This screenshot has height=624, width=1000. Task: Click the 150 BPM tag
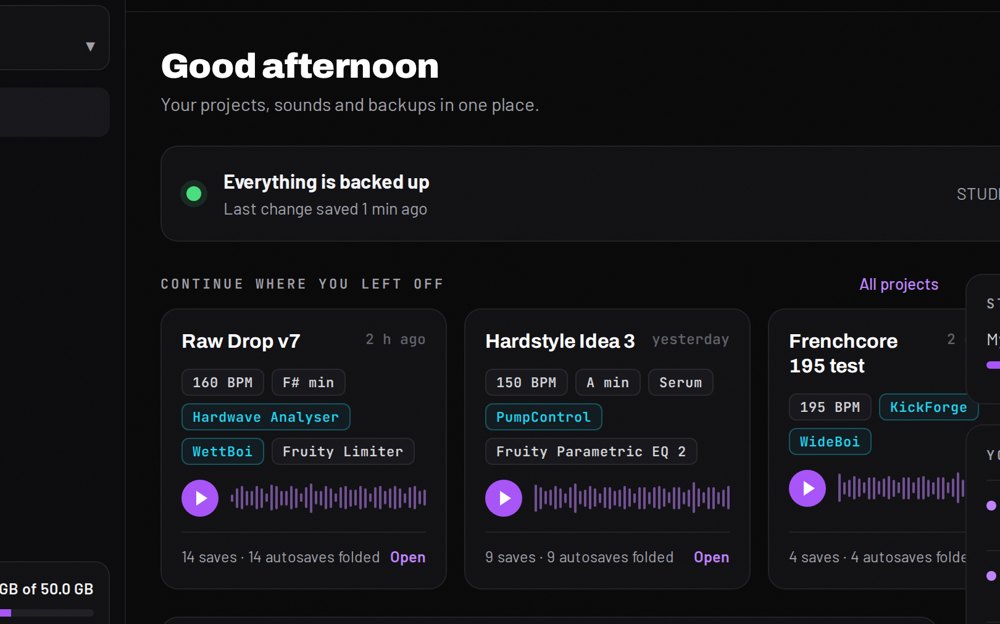click(x=526, y=382)
